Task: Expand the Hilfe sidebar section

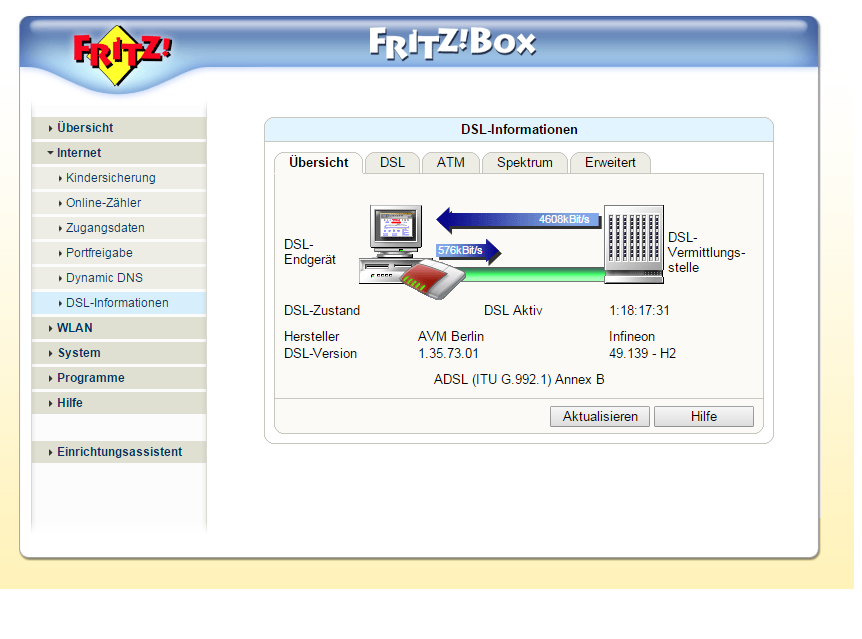Action: point(119,403)
